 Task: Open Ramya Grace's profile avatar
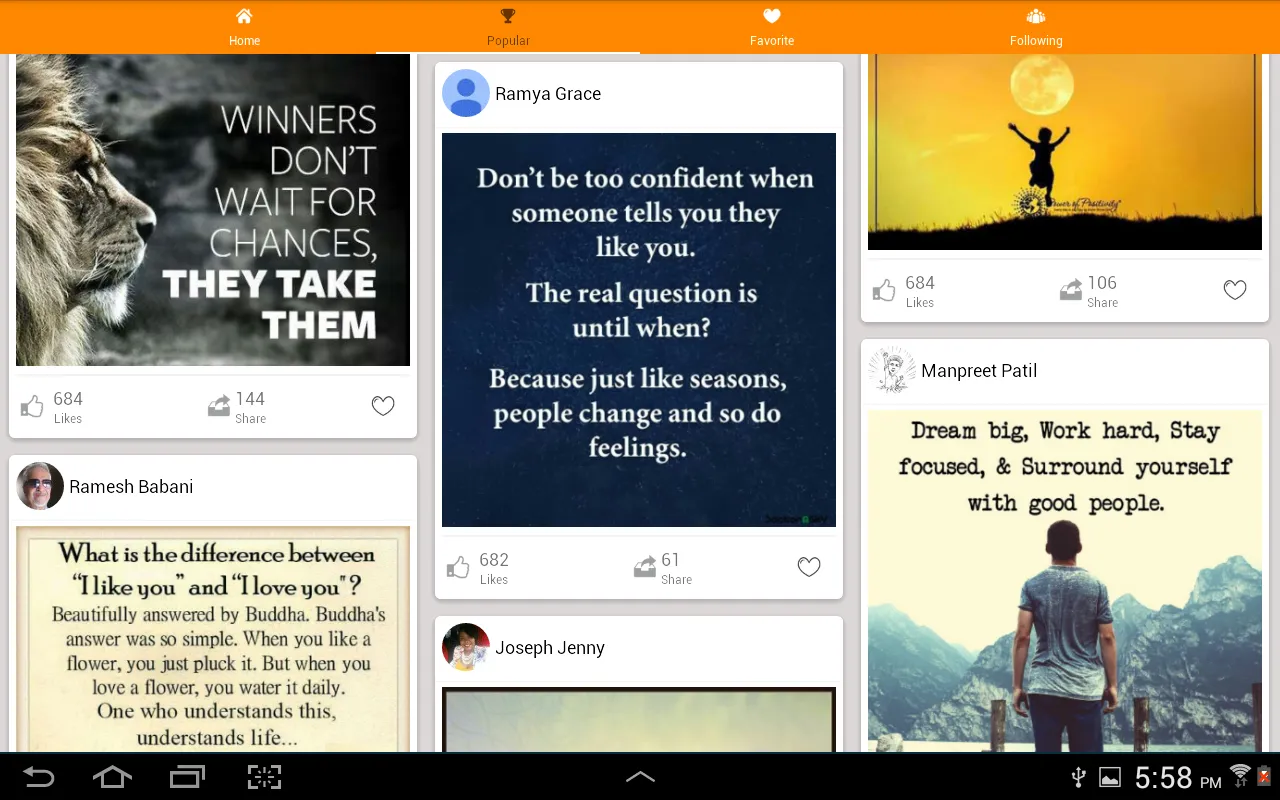click(466, 94)
